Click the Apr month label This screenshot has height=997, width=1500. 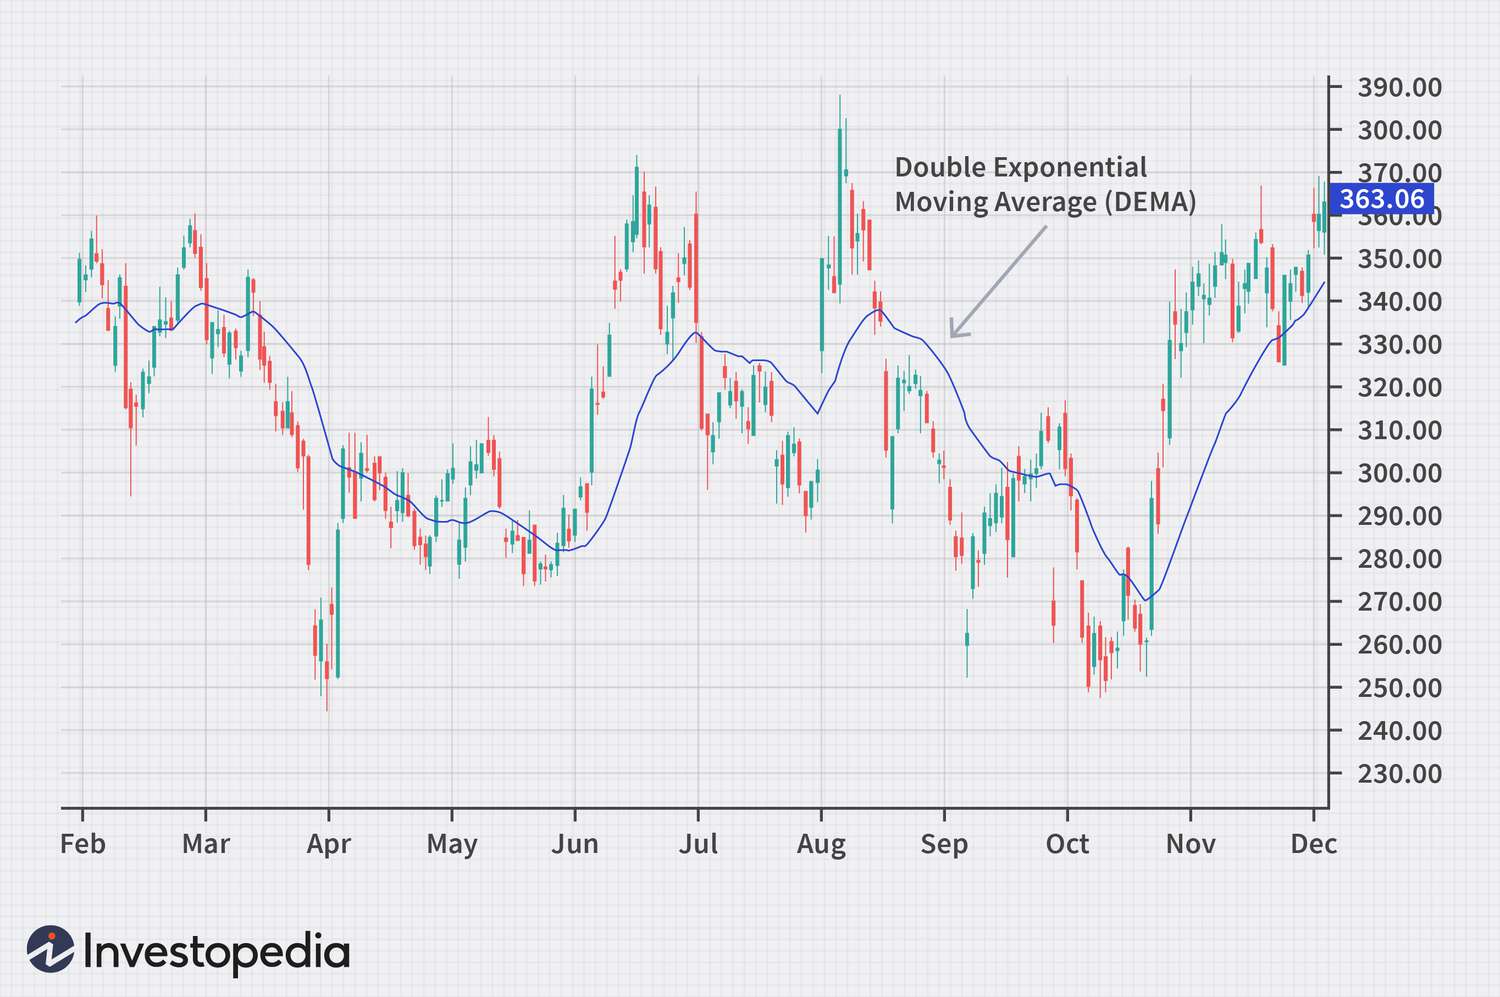point(329,845)
